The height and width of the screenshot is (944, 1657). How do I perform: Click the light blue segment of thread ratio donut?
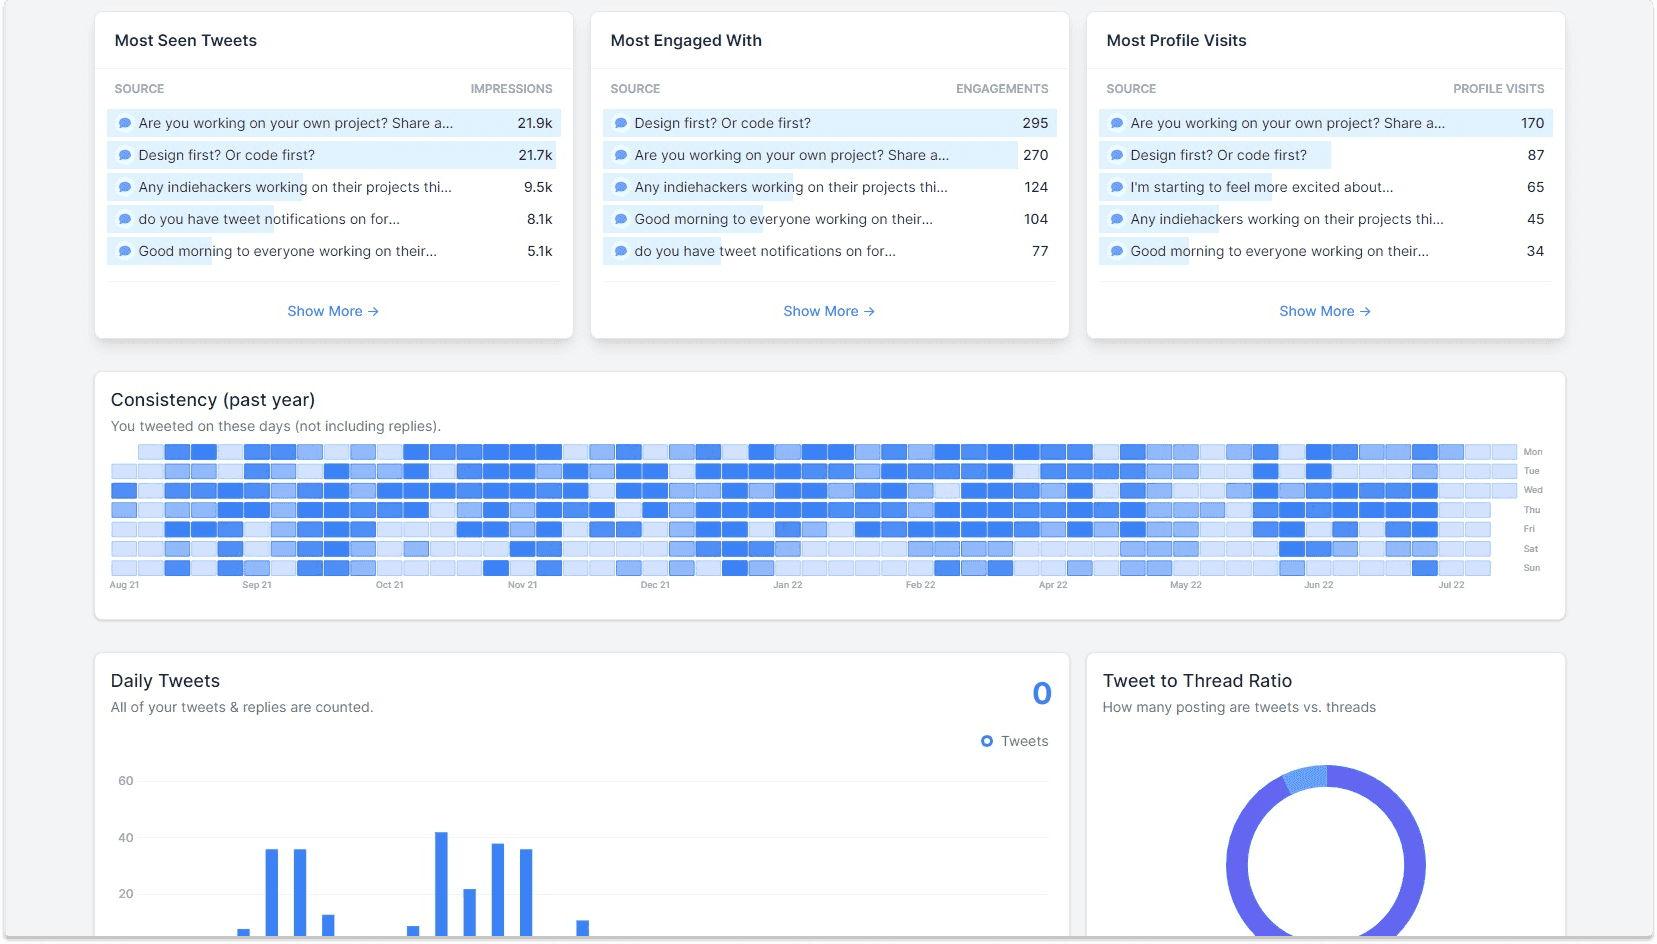click(x=1305, y=779)
